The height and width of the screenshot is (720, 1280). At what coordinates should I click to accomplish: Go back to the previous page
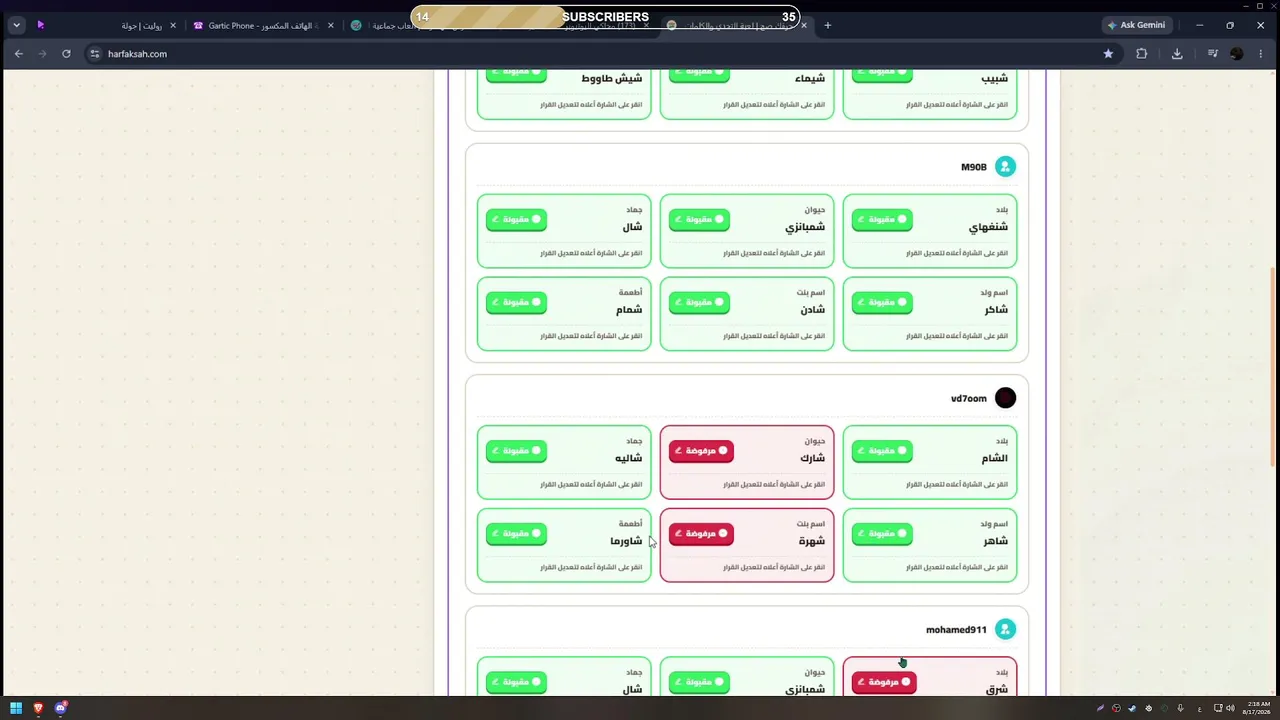[x=18, y=54]
